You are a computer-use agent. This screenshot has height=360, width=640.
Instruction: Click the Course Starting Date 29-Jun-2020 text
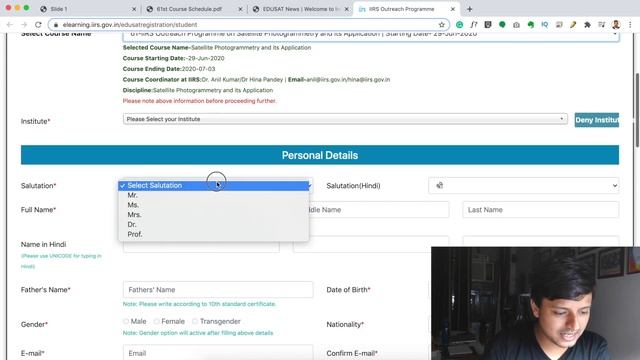[x=173, y=58]
